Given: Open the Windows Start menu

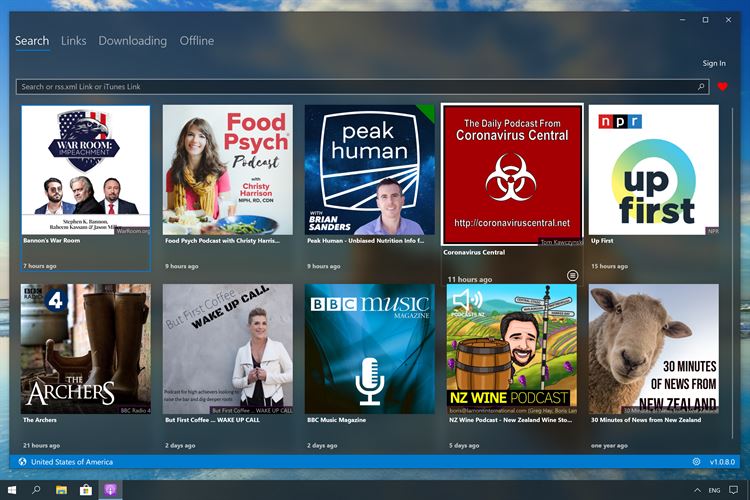Looking at the screenshot, I should (x=12, y=490).
